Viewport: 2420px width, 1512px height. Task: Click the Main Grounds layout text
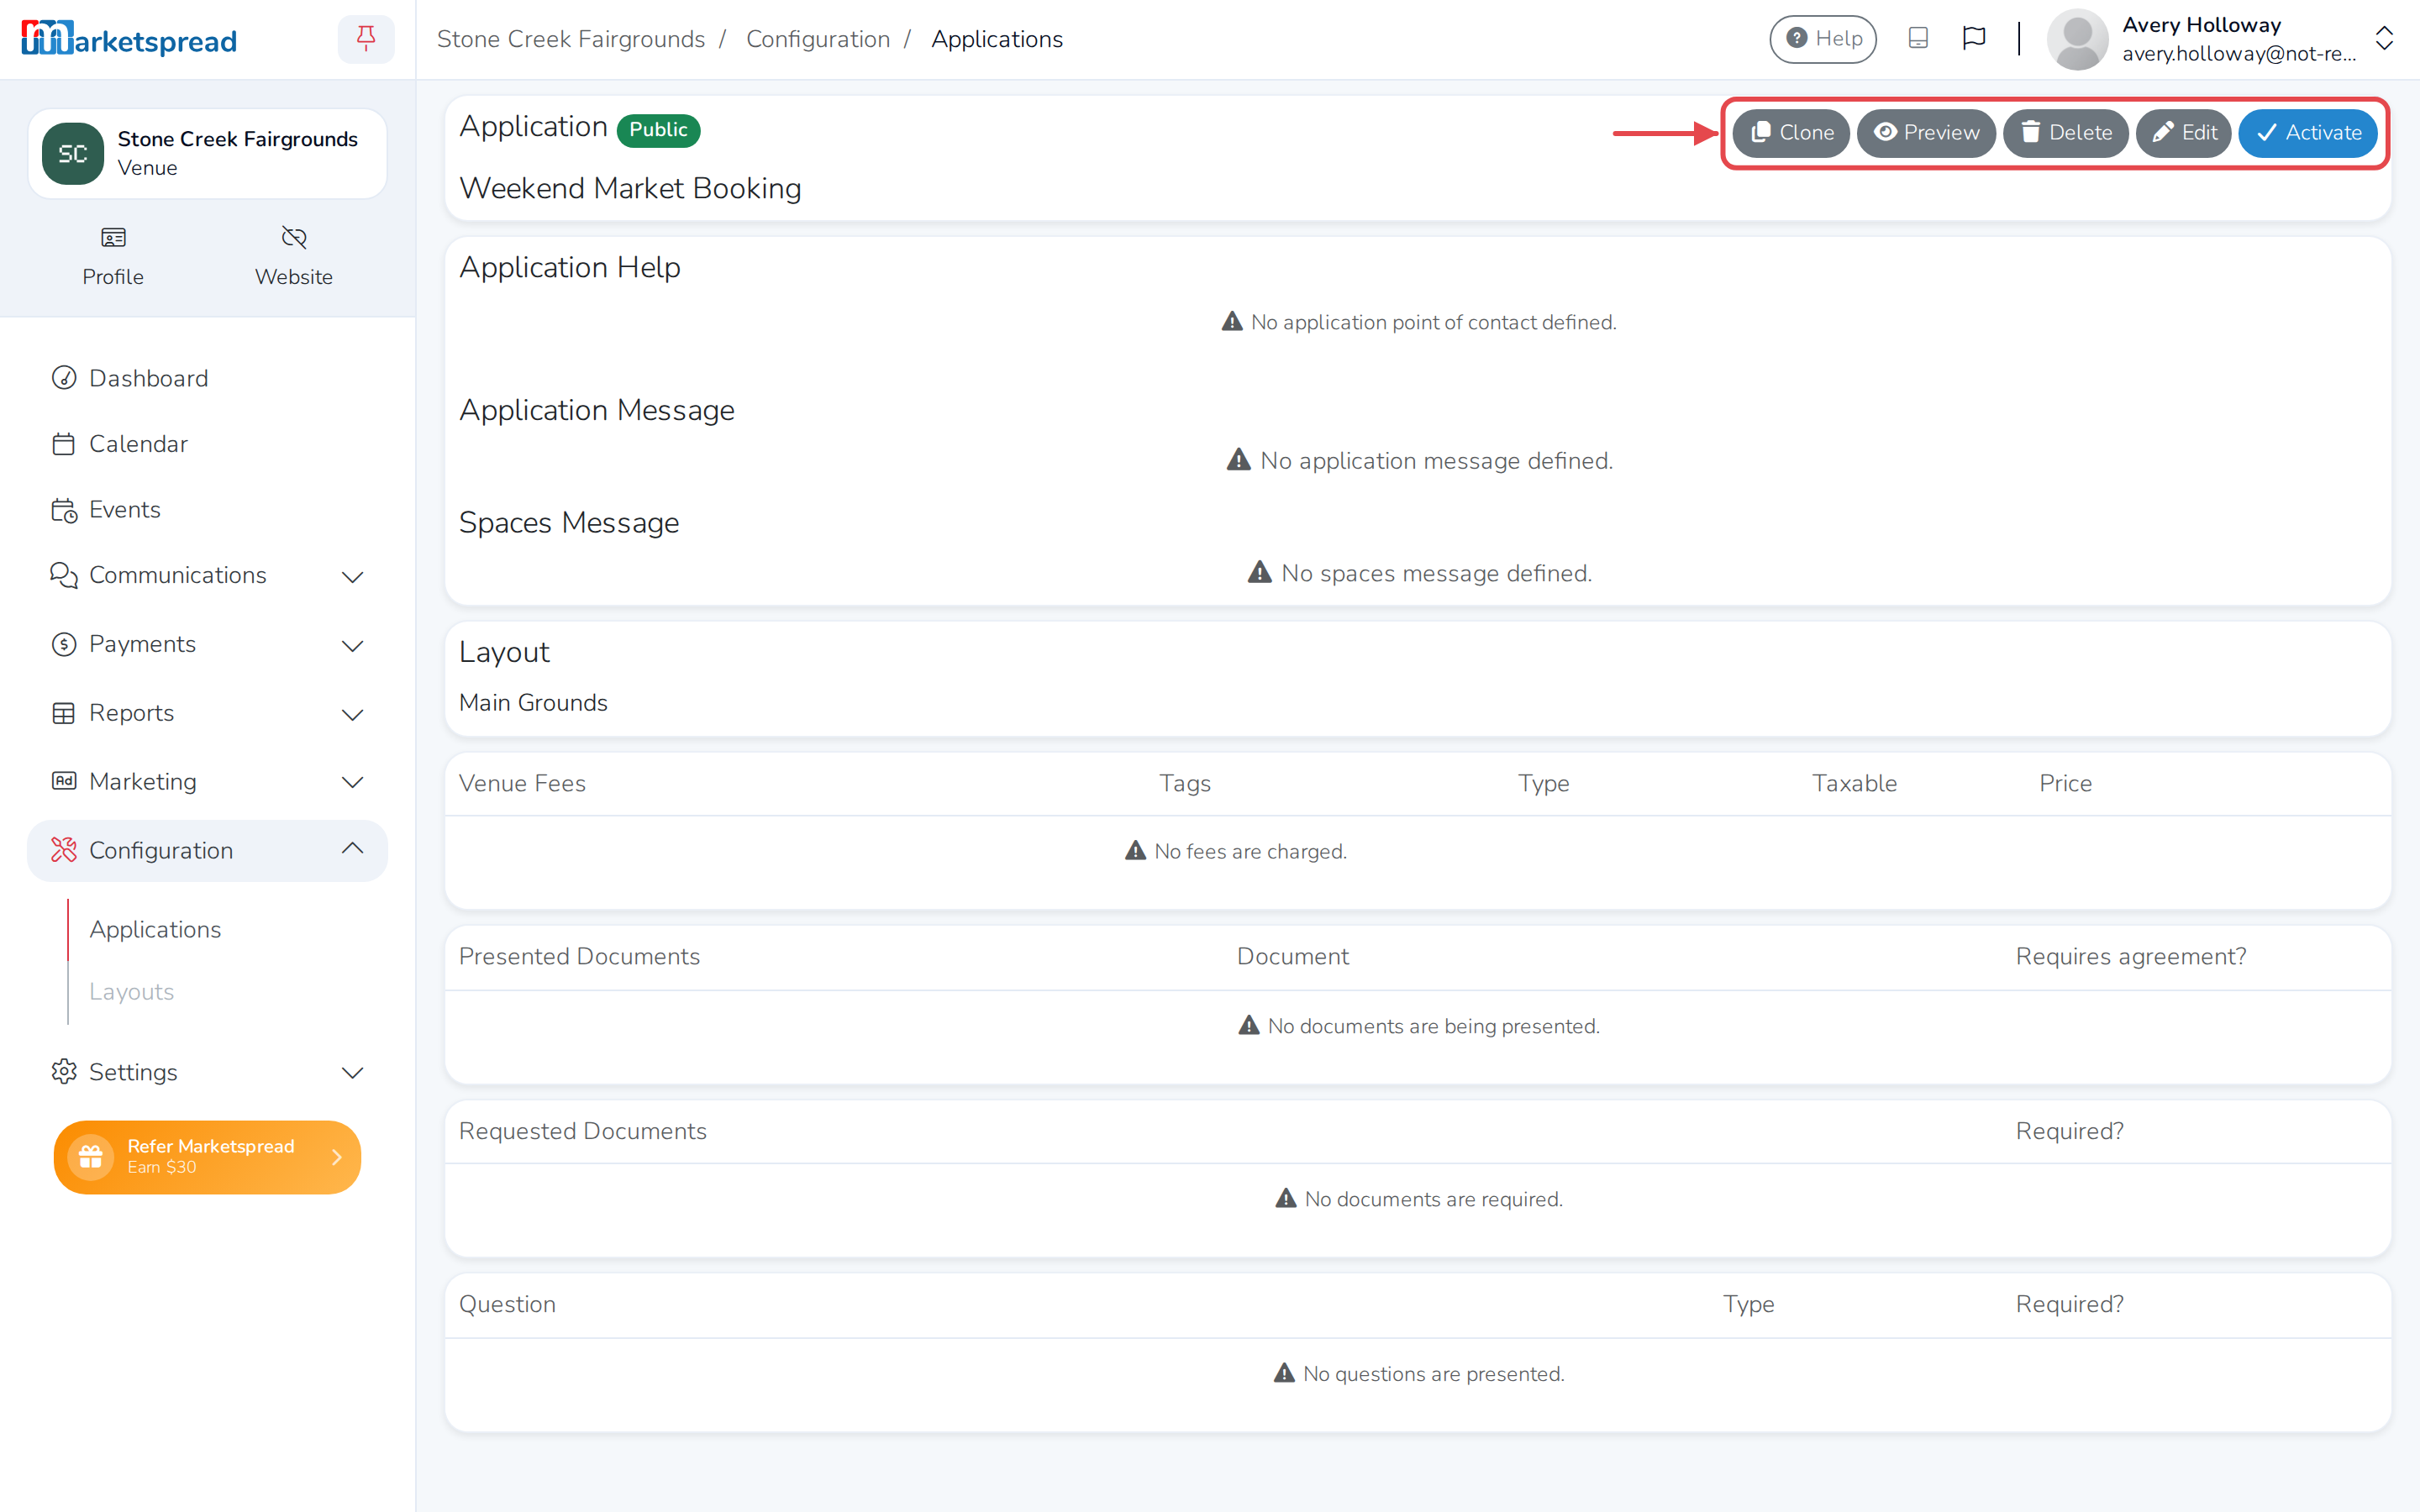[x=533, y=703]
